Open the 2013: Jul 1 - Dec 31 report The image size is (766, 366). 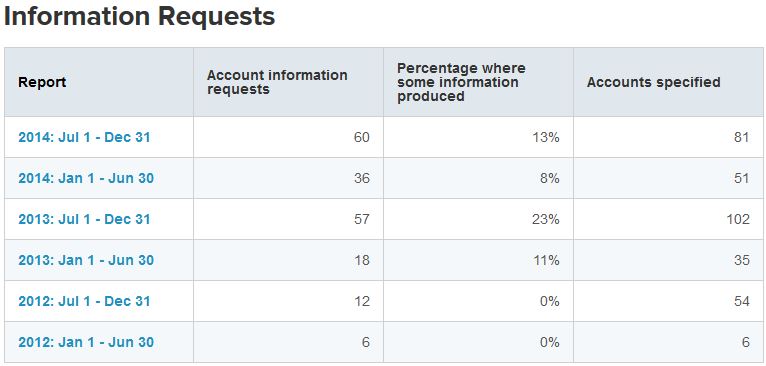pyautogui.click(x=84, y=219)
